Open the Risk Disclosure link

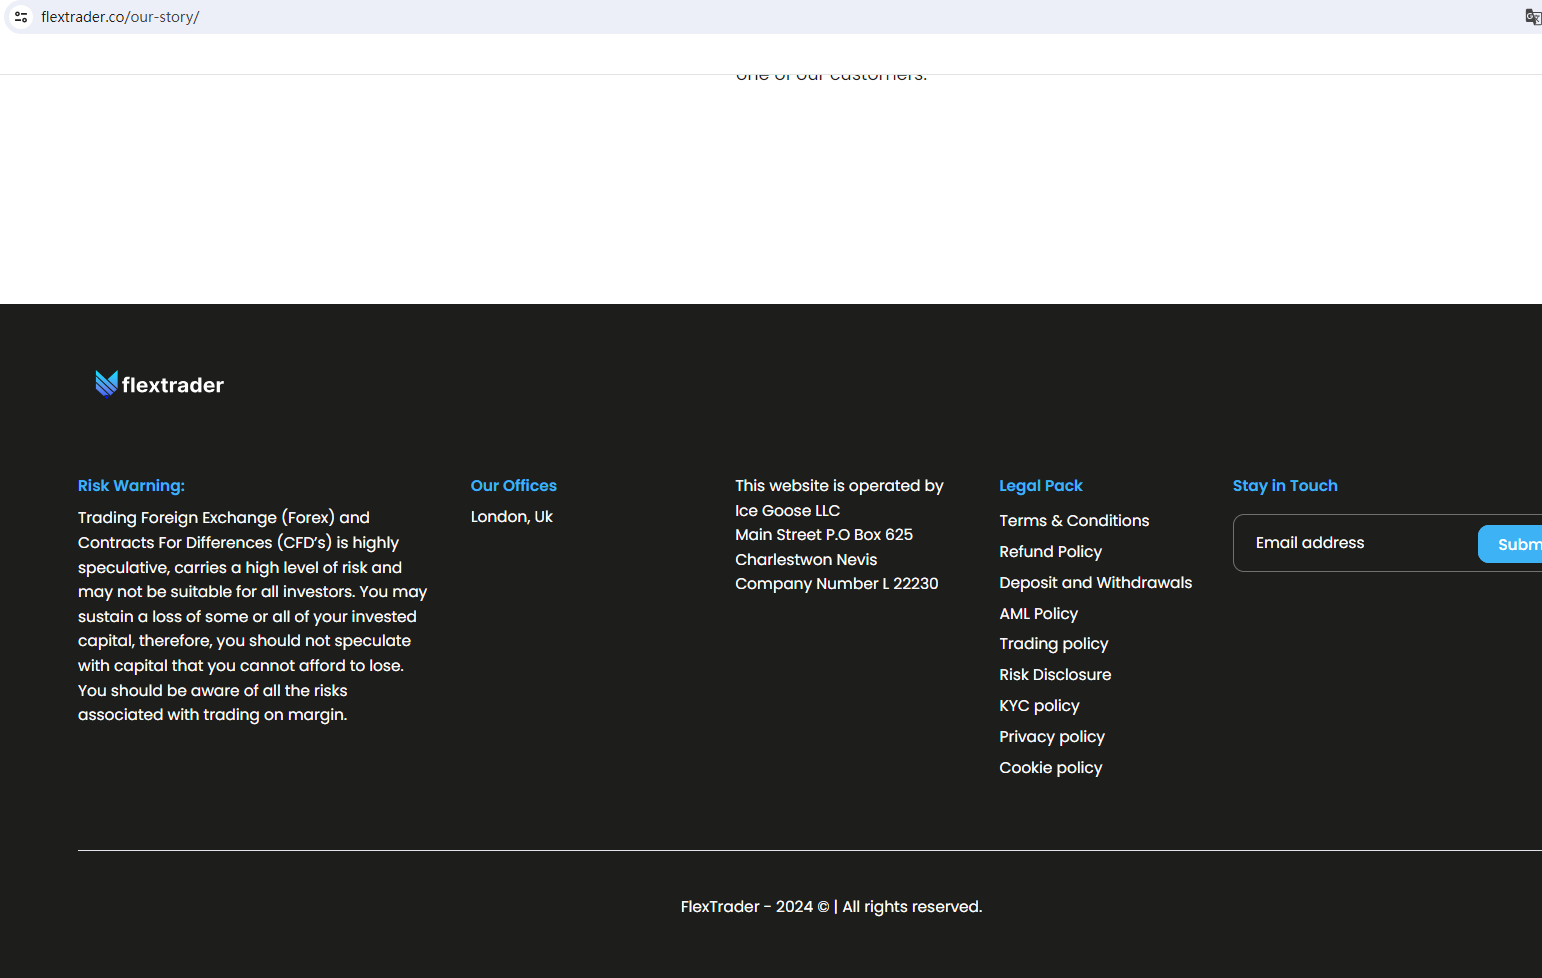[x=1055, y=675]
